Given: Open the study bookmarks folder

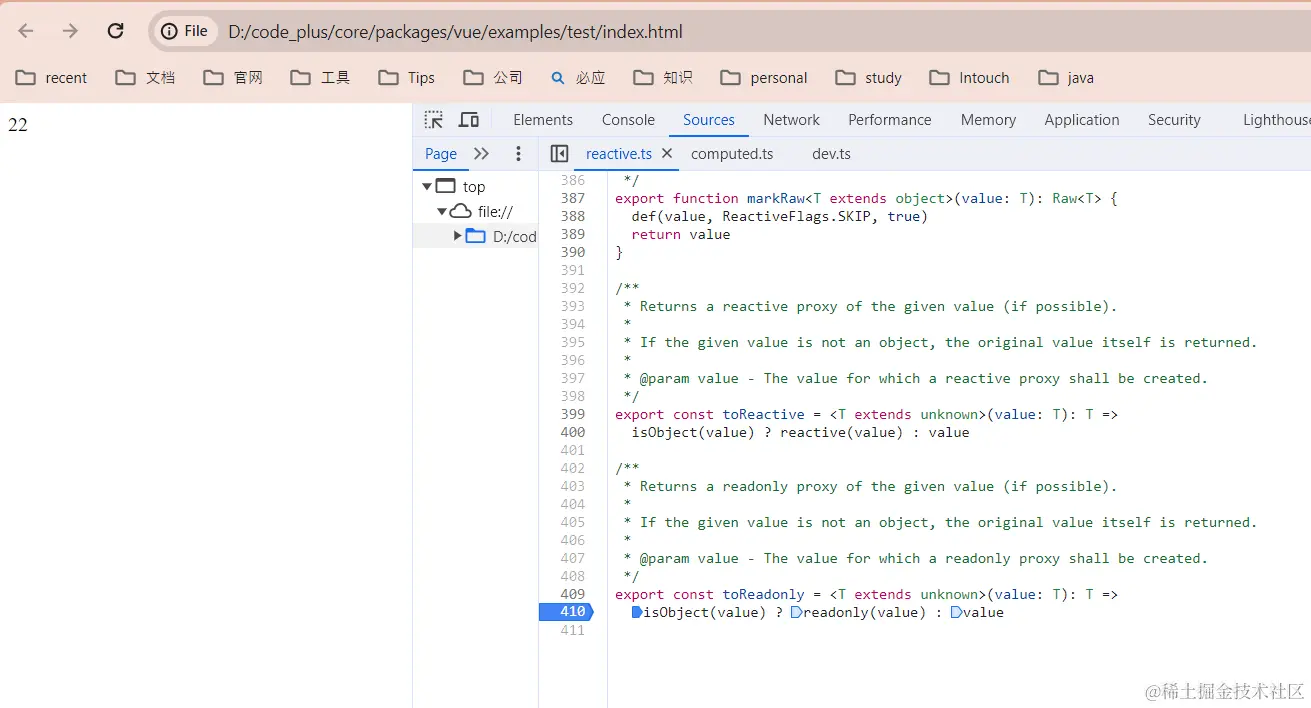Looking at the screenshot, I should 869,78.
